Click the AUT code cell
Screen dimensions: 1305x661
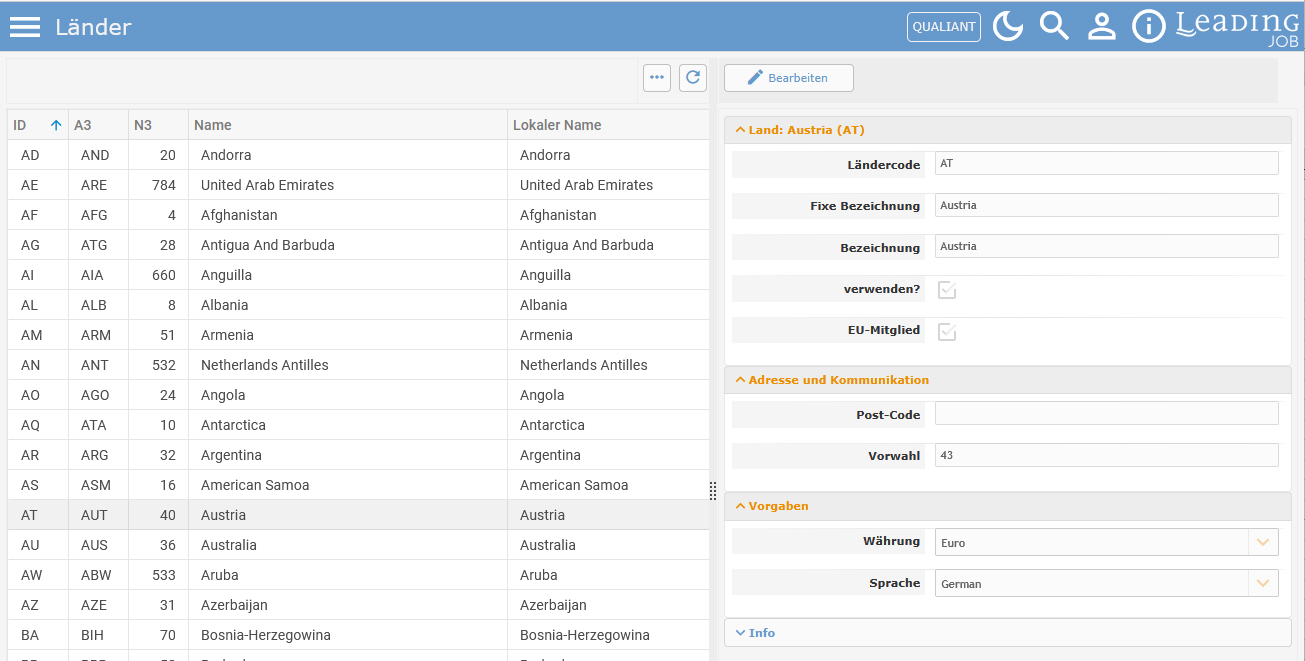(98, 515)
